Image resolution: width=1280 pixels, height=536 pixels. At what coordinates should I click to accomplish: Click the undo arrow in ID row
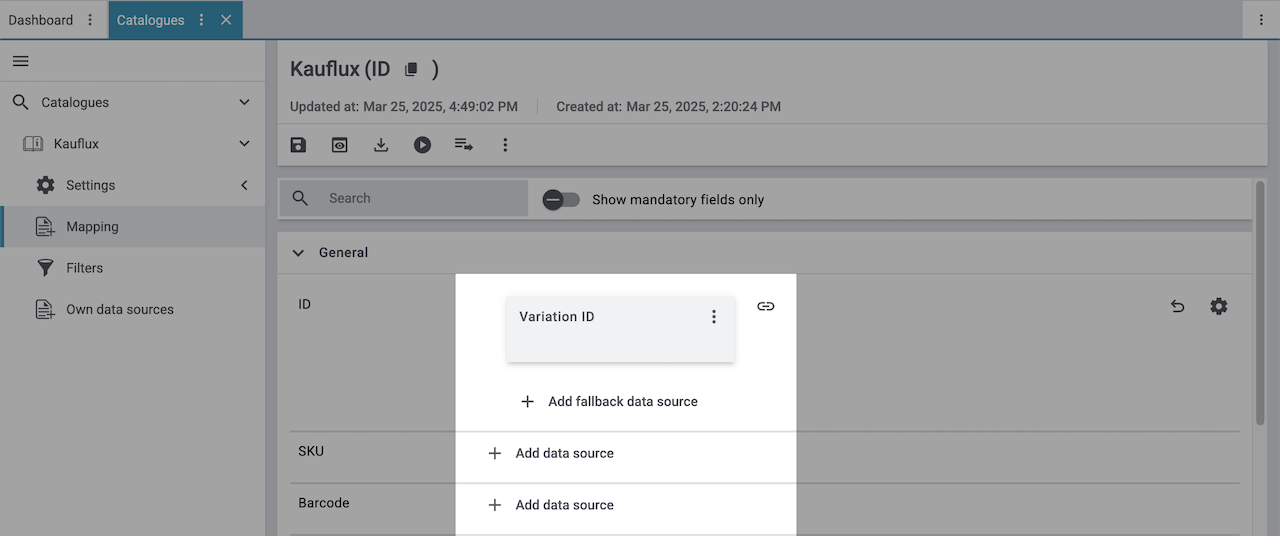[1177, 307]
